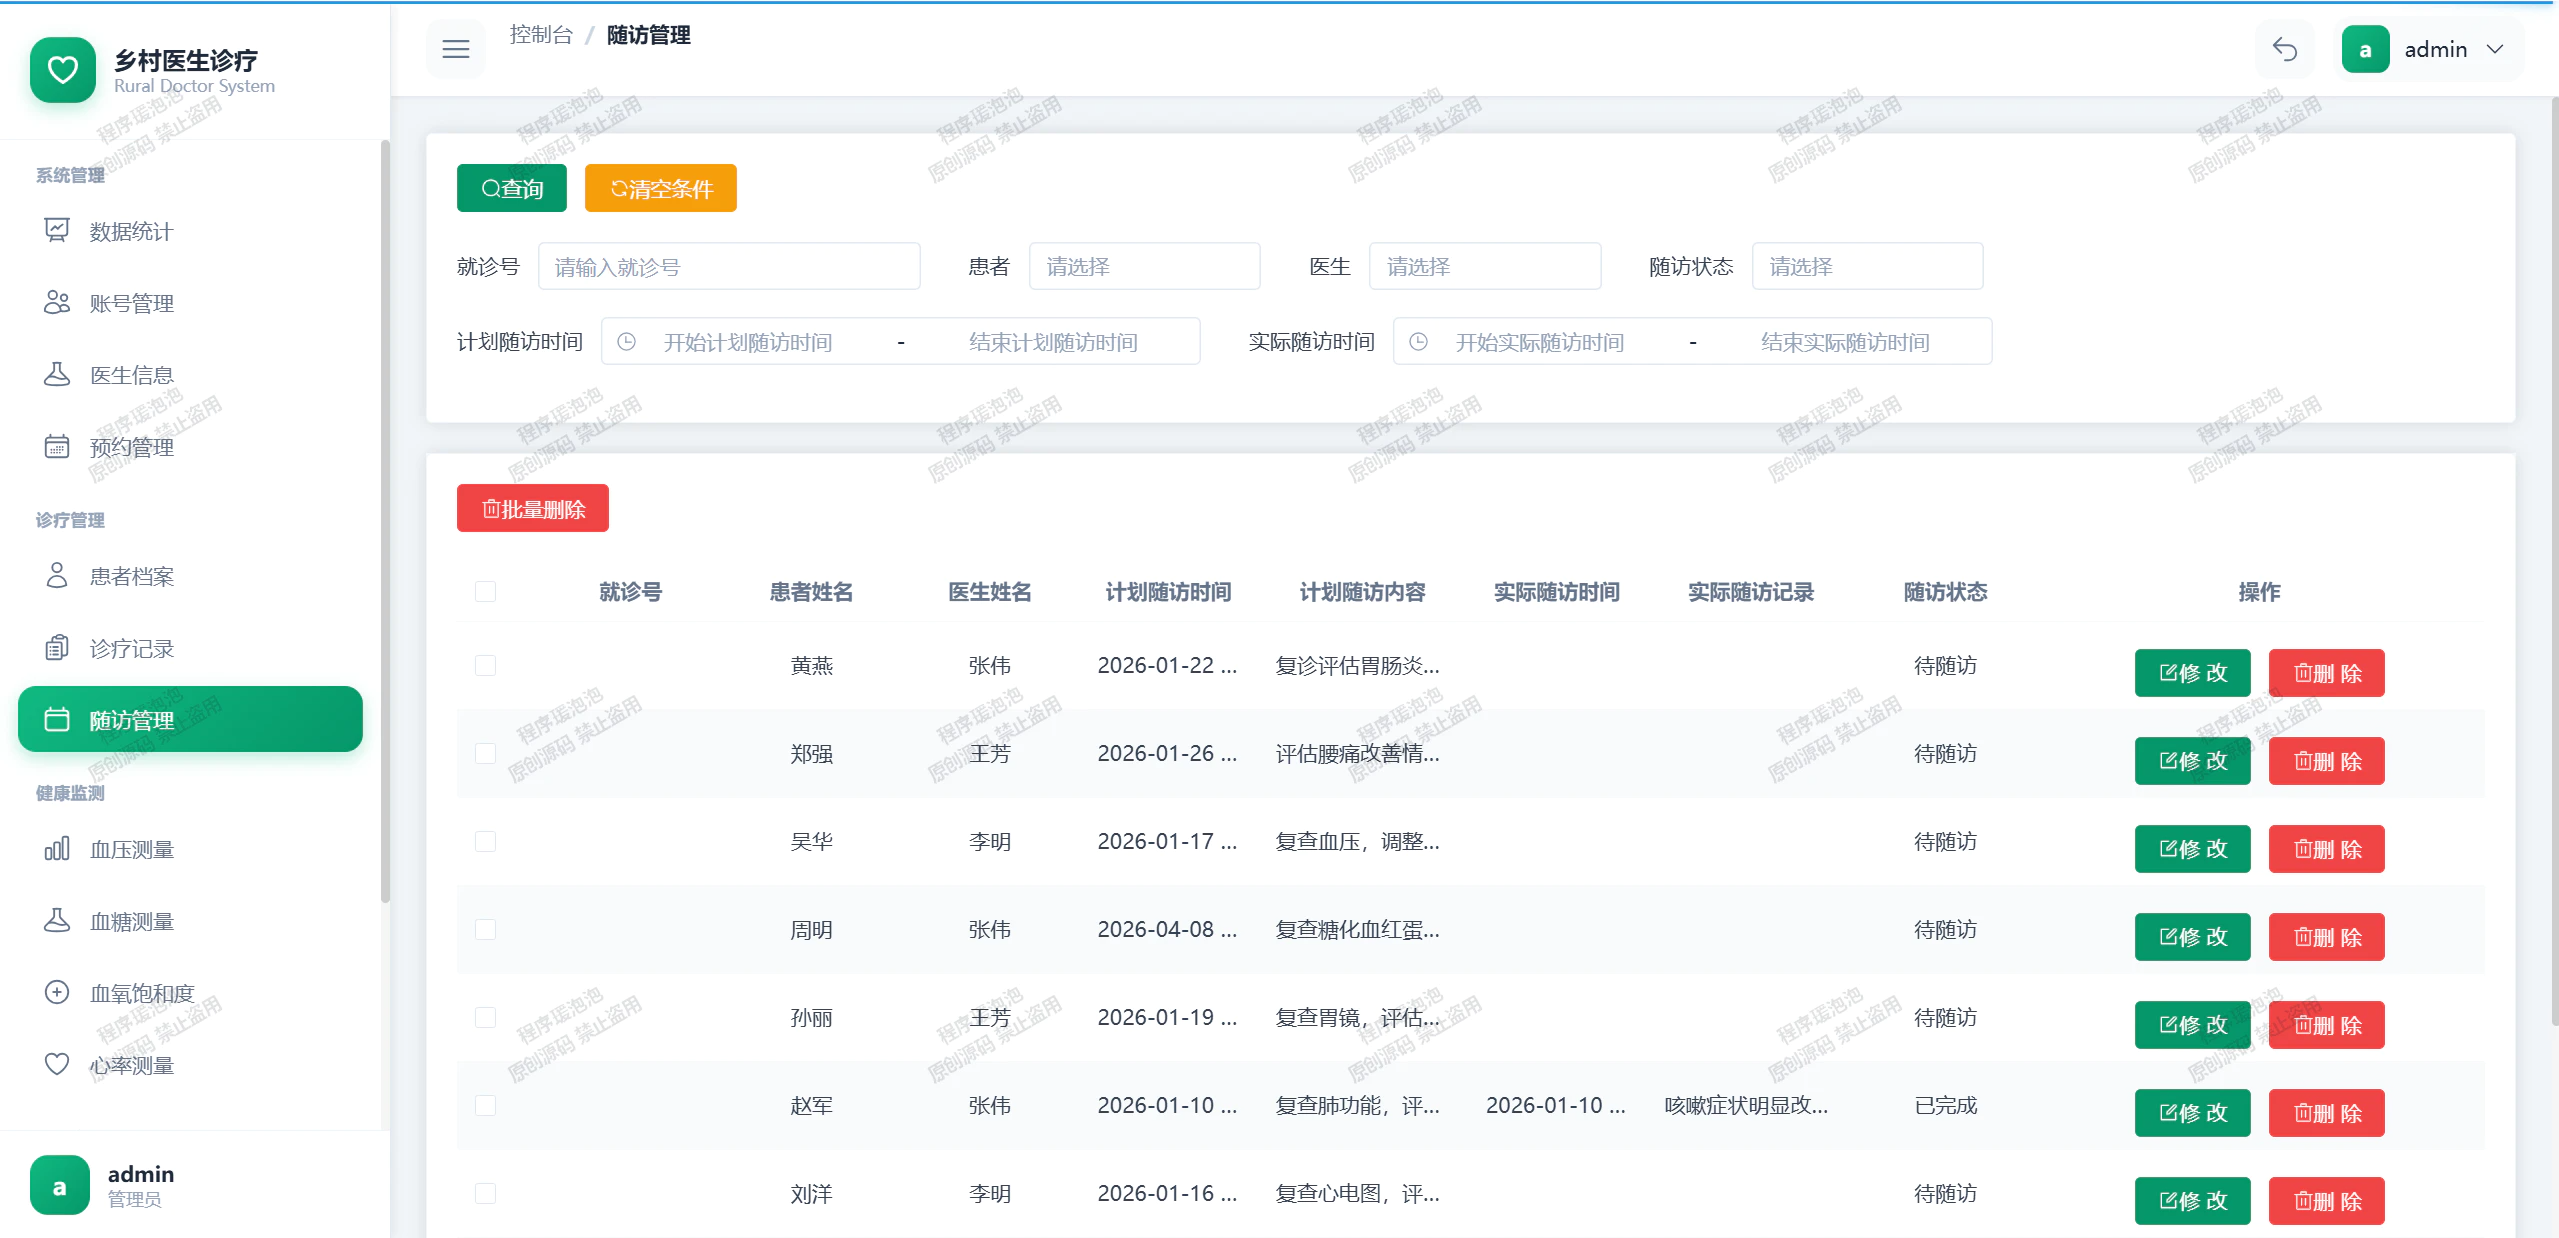This screenshot has height=1238, width=2559.
Task: Click 患者档案 person icon in sidebar
Action: [x=57, y=575]
